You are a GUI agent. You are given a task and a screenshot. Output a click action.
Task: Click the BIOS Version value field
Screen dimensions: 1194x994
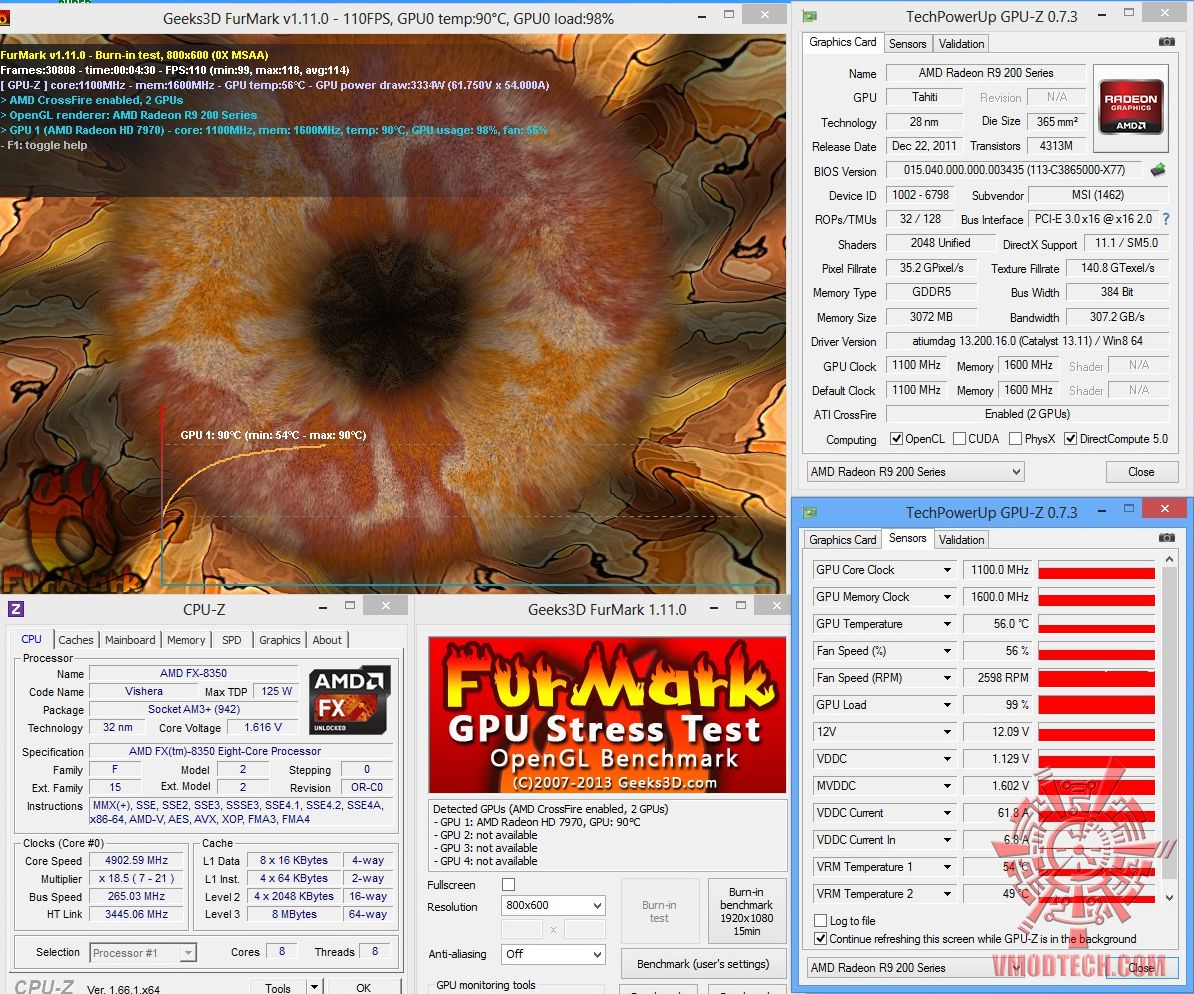click(1015, 170)
